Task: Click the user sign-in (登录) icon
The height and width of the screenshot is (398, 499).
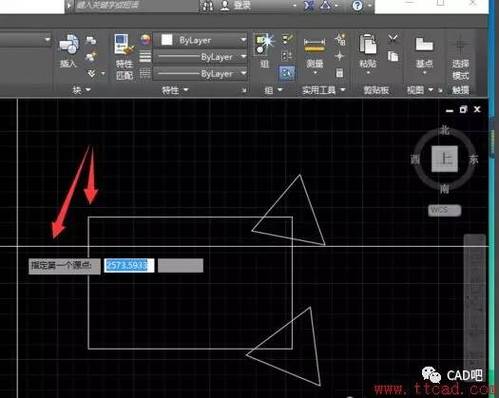Action: pos(225,5)
